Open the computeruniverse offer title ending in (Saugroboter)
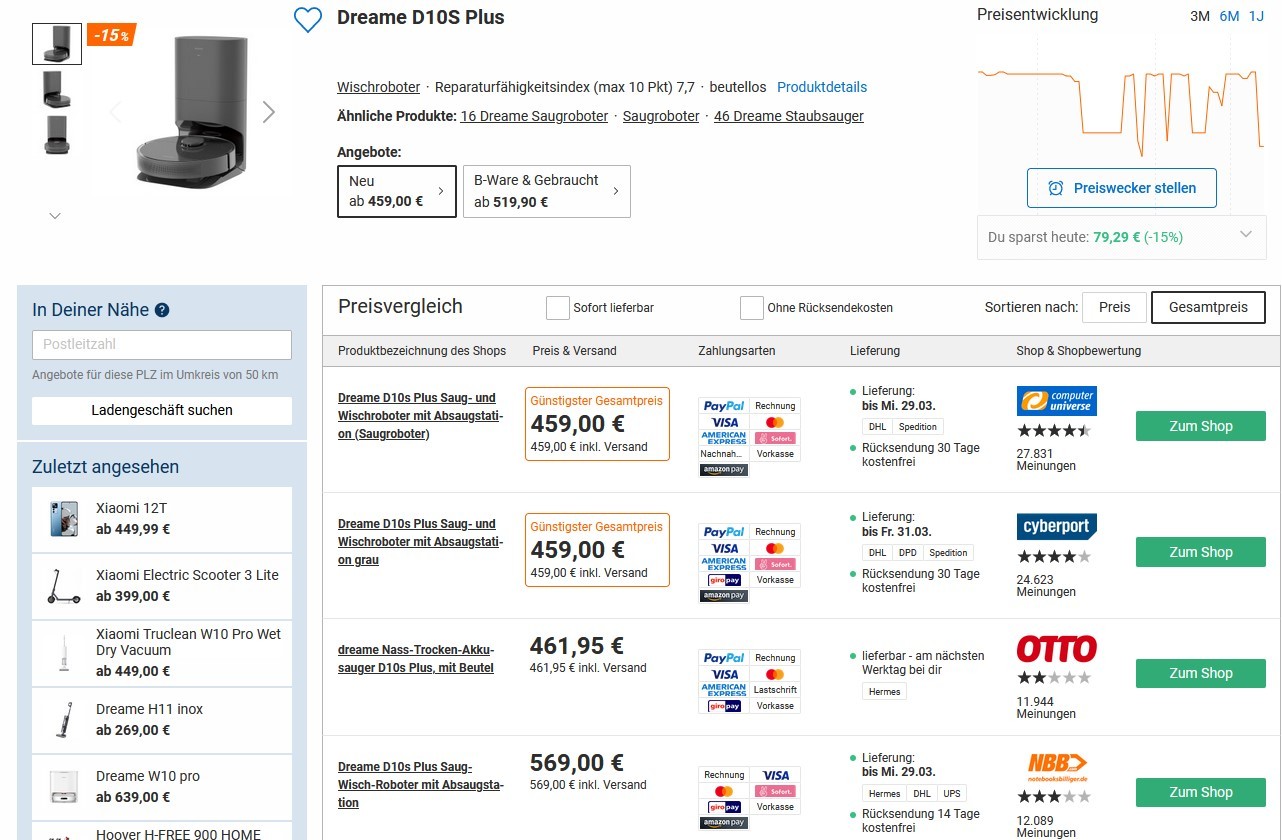The height and width of the screenshot is (840, 1282). click(x=420, y=416)
